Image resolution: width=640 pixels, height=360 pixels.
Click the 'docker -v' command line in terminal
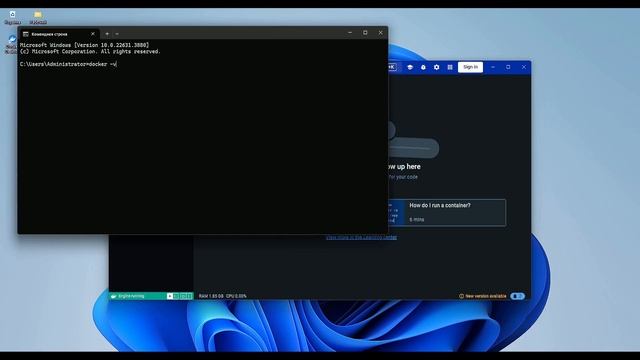pyautogui.click(x=68, y=64)
